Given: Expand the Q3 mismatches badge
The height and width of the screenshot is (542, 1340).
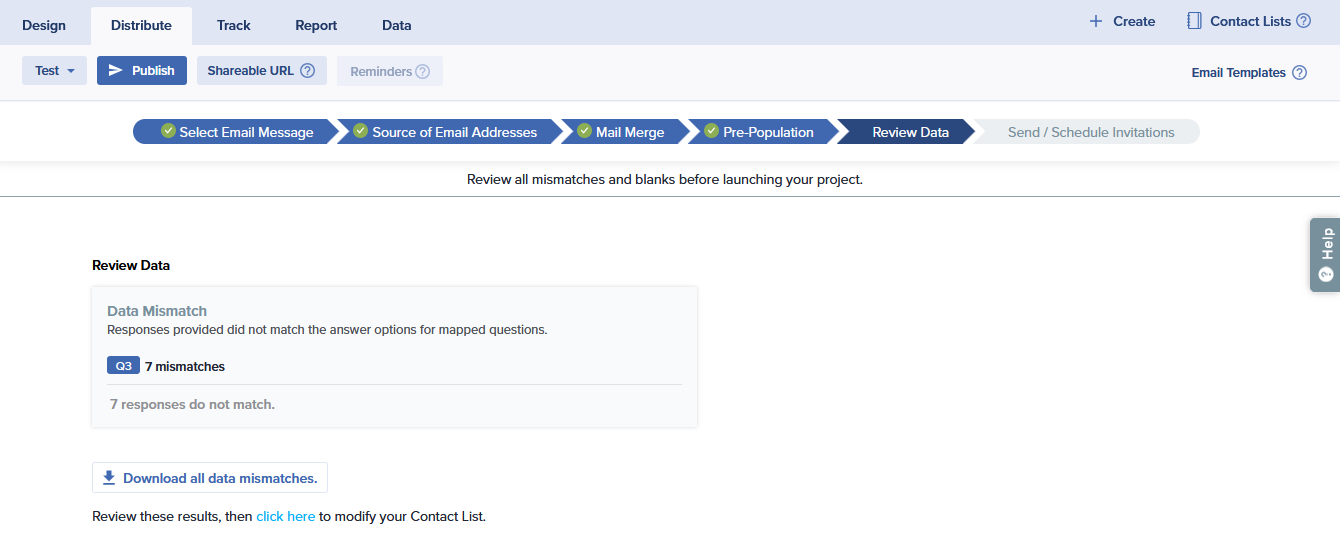Looking at the screenshot, I should pyautogui.click(x=123, y=366).
